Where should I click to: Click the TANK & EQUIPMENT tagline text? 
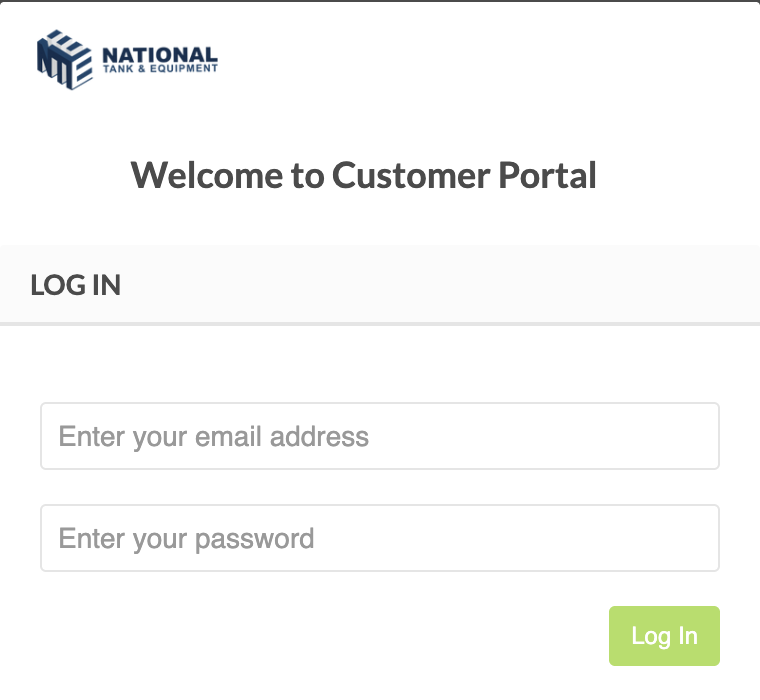[x=160, y=69]
